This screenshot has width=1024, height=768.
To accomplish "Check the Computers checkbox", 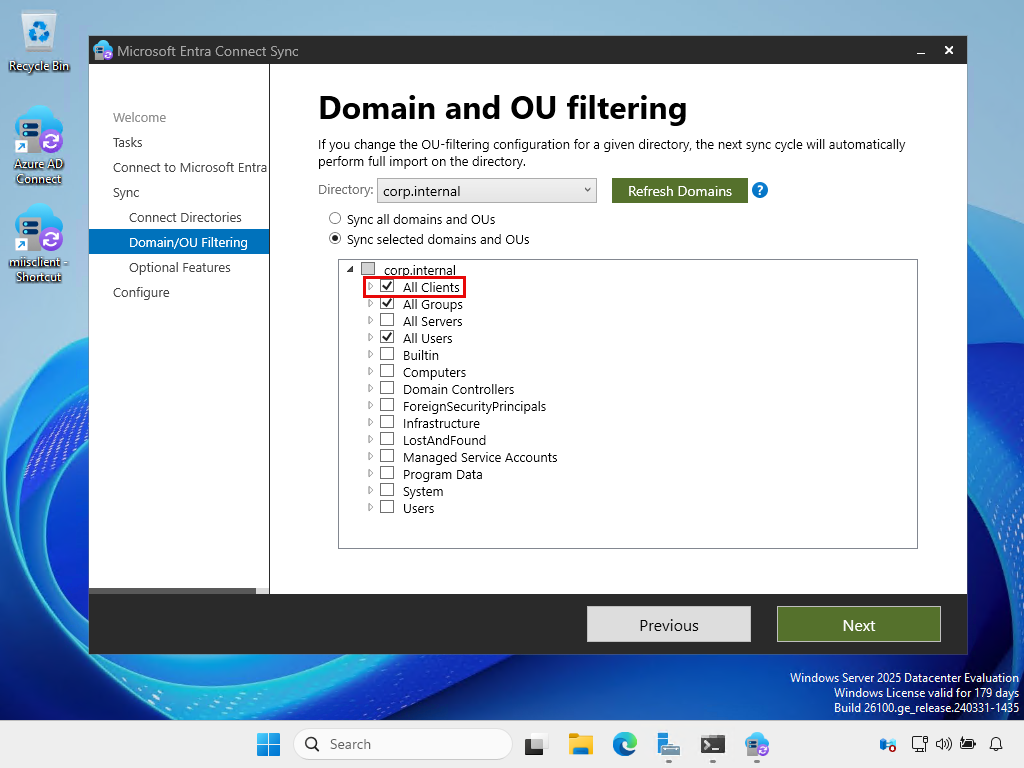I will (x=387, y=371).
